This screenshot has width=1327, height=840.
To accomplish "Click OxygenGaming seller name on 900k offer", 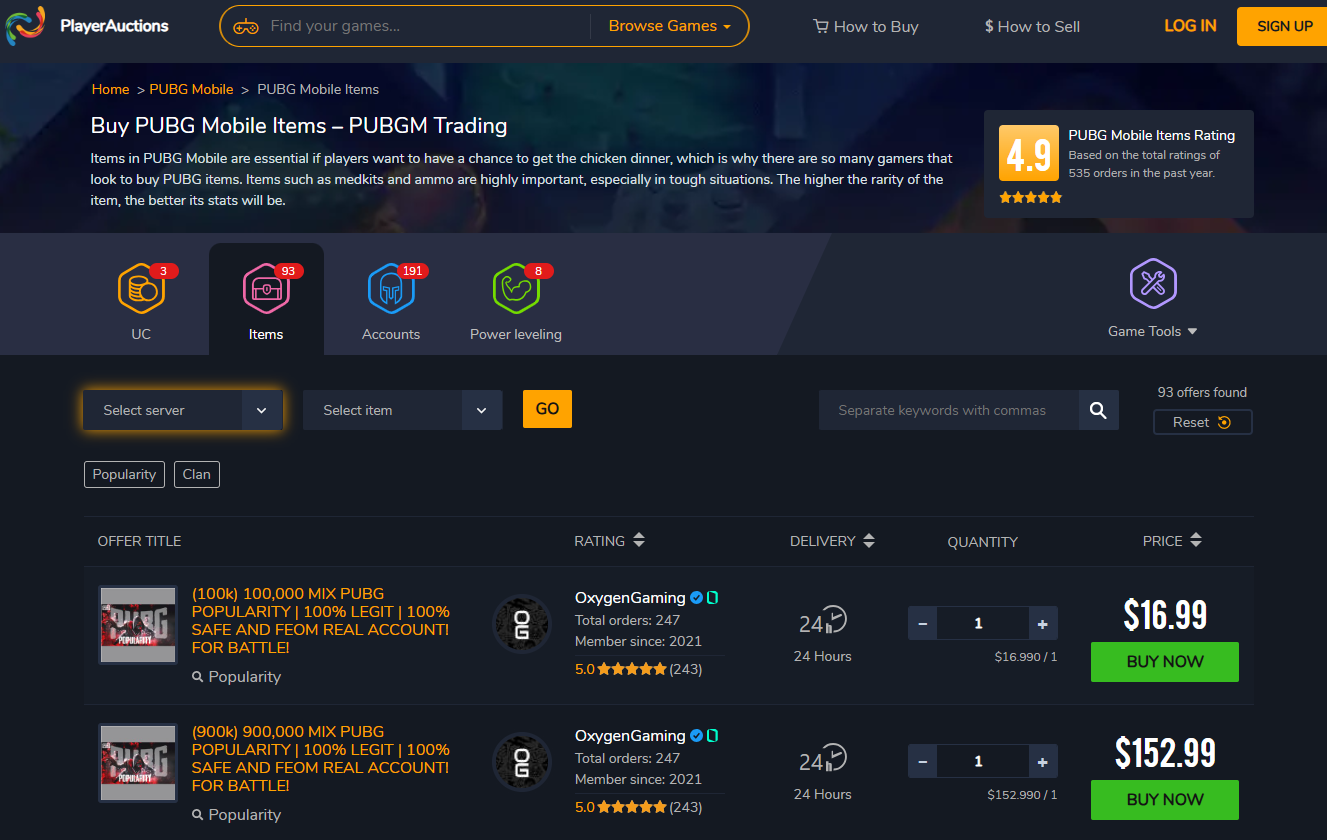I will pyautogui.click(x=630, y=736).
